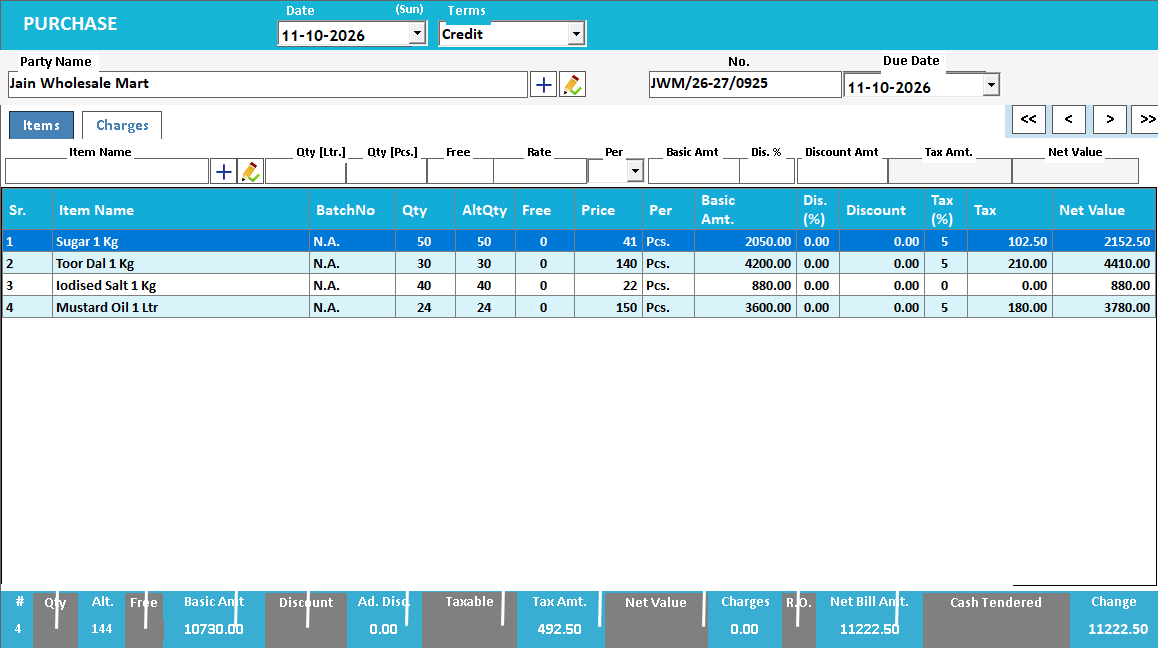Click the invoice No. field JWM/26-27/0925
1158x648 pixels.
click(x=744, y=84)
